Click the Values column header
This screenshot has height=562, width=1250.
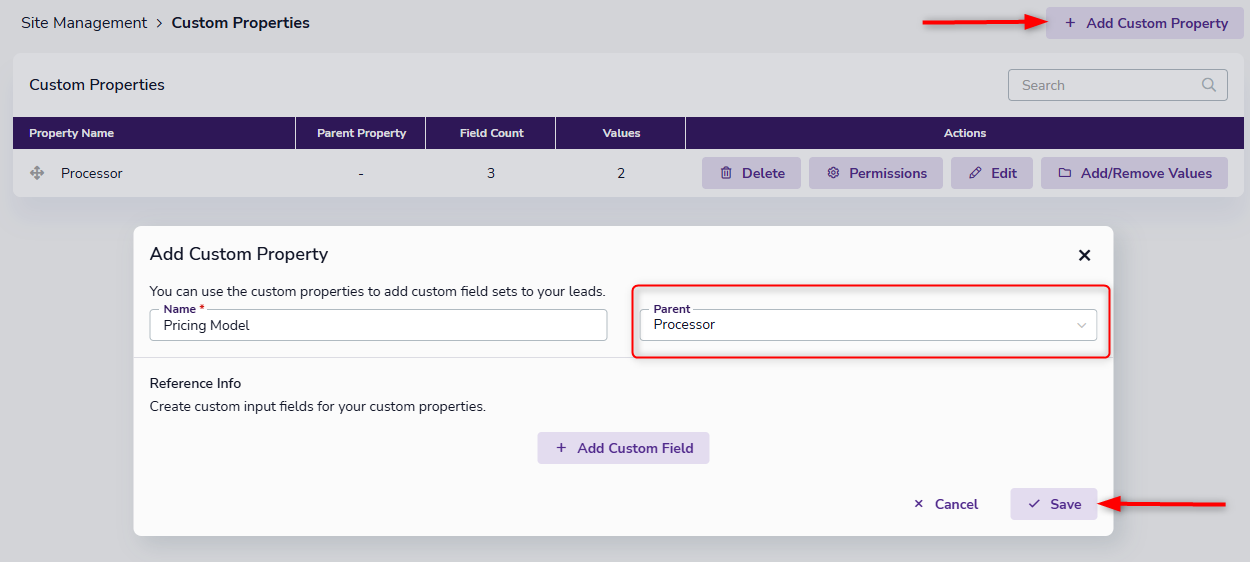pyautogui.click(x=621, y=133)
